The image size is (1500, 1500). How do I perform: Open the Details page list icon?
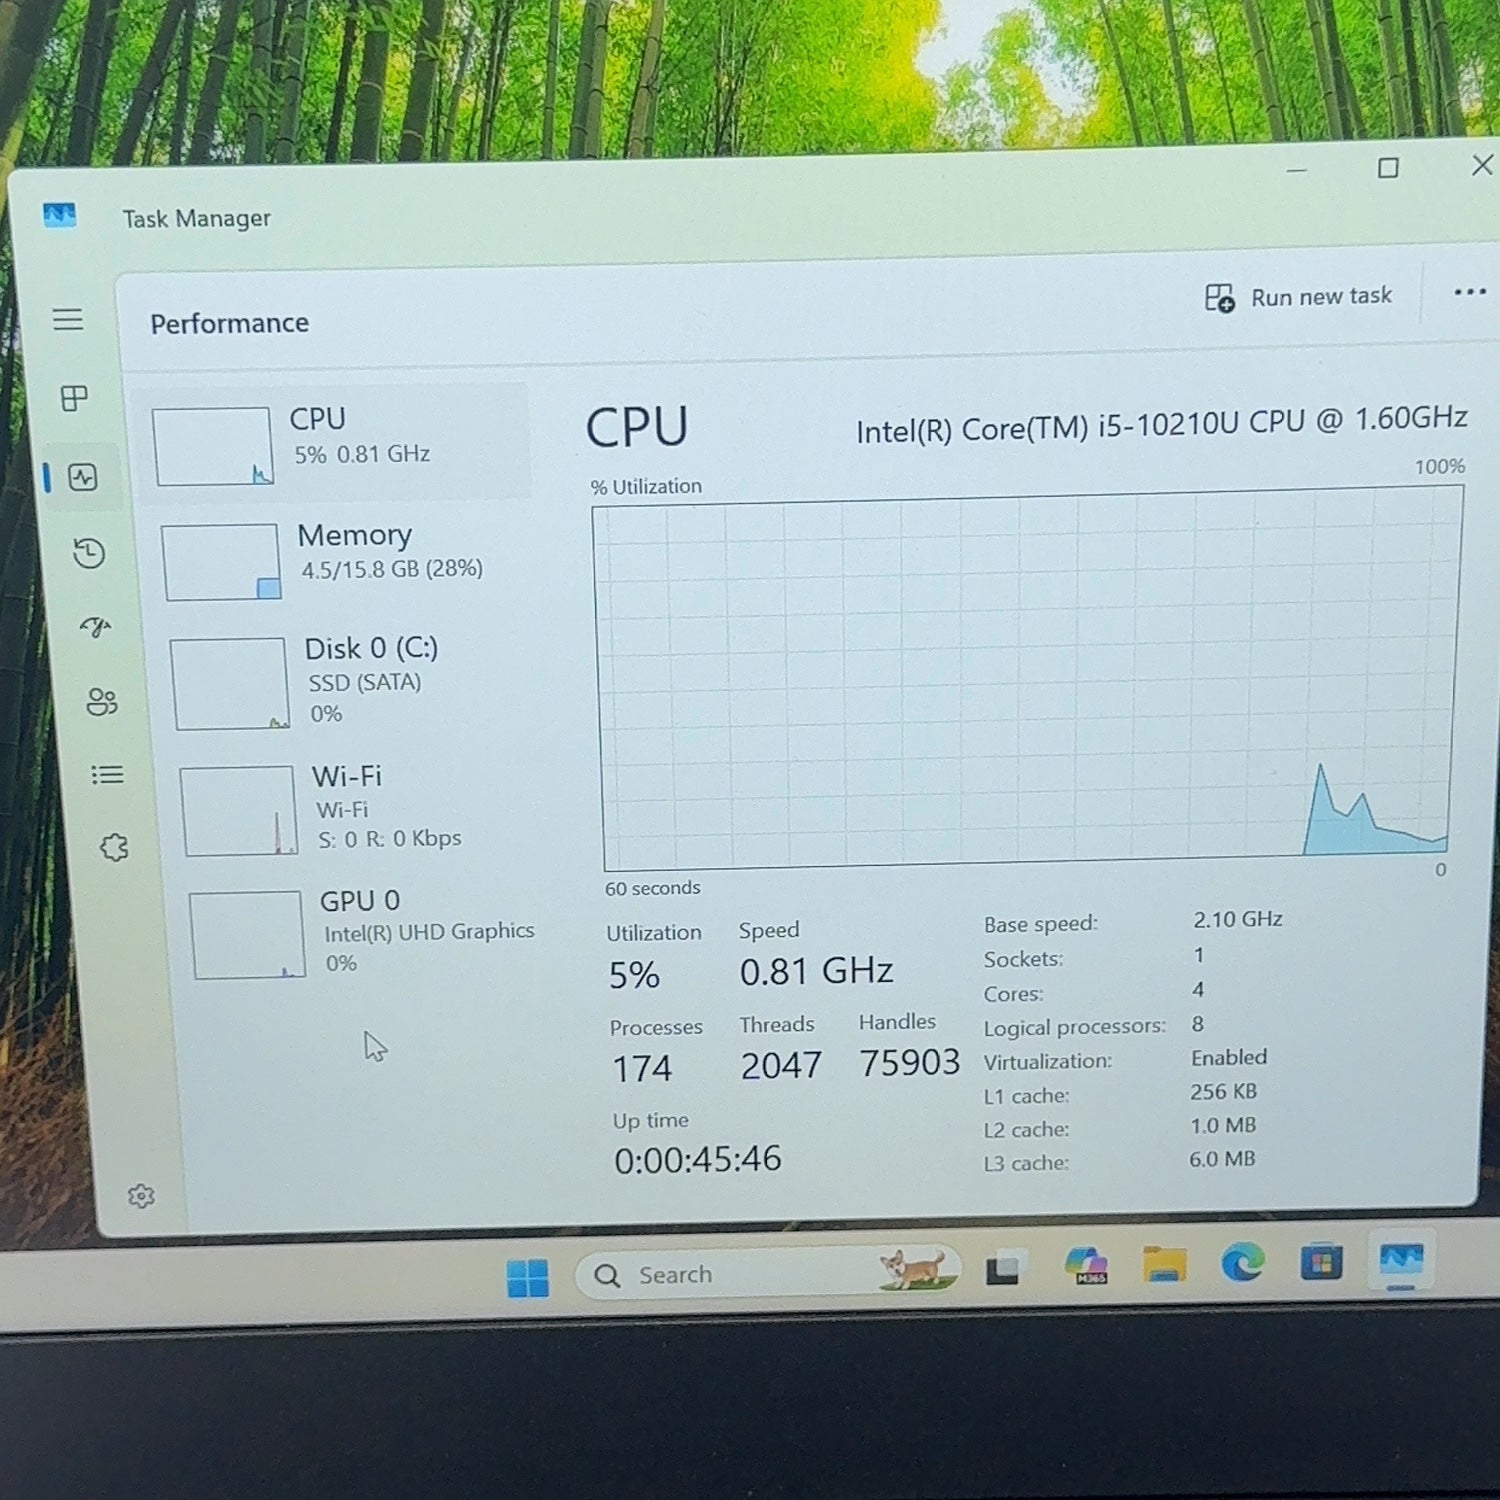pos(107,775)
